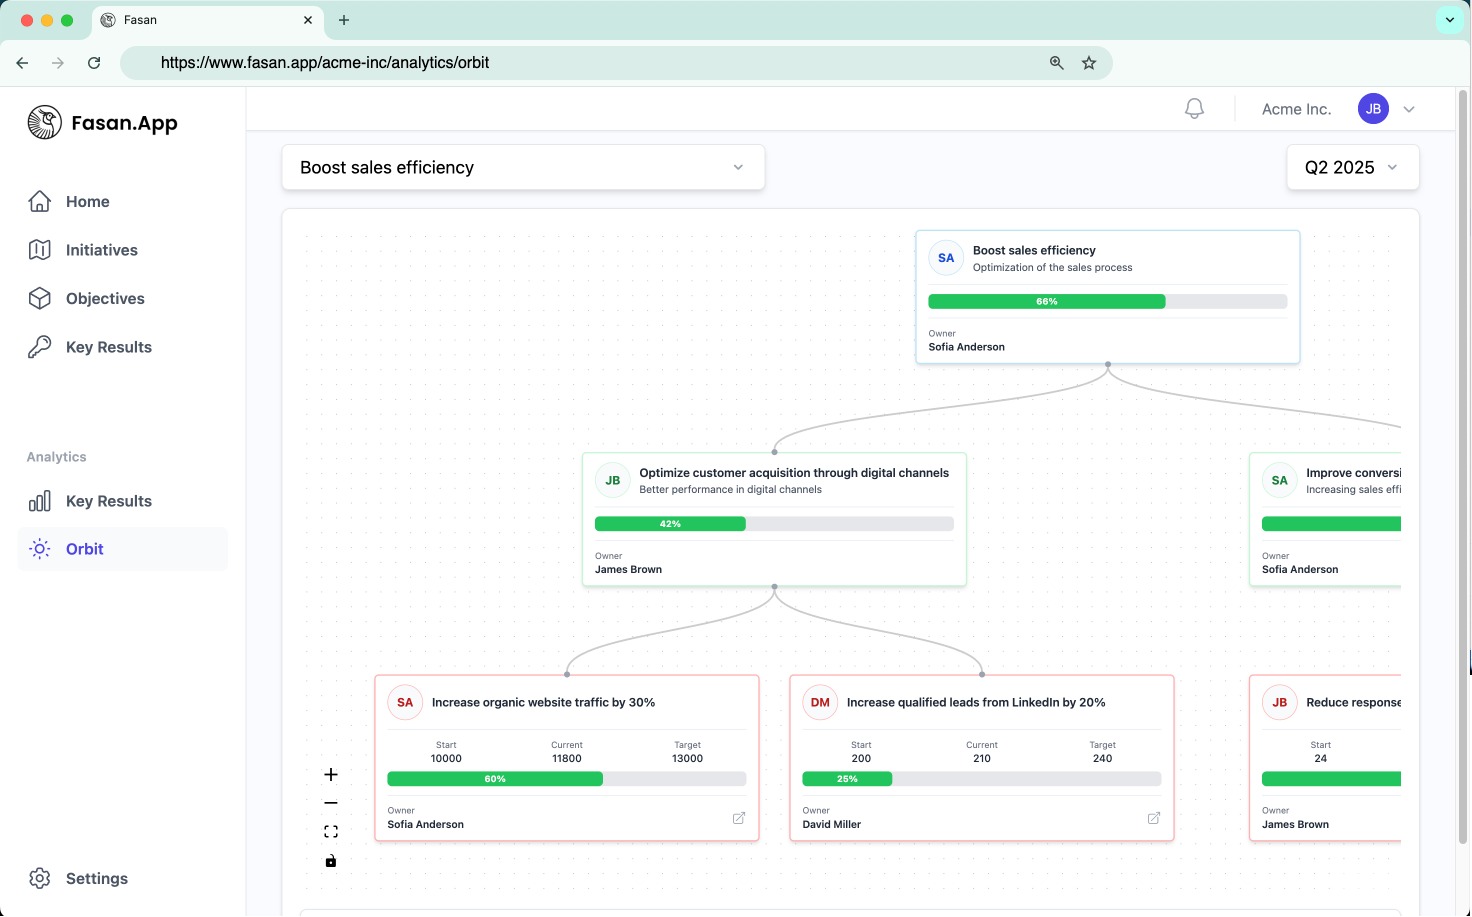1472x917 pixels.
Task: Click owner James Brown on Optimize card
Action: coord(628,570)
